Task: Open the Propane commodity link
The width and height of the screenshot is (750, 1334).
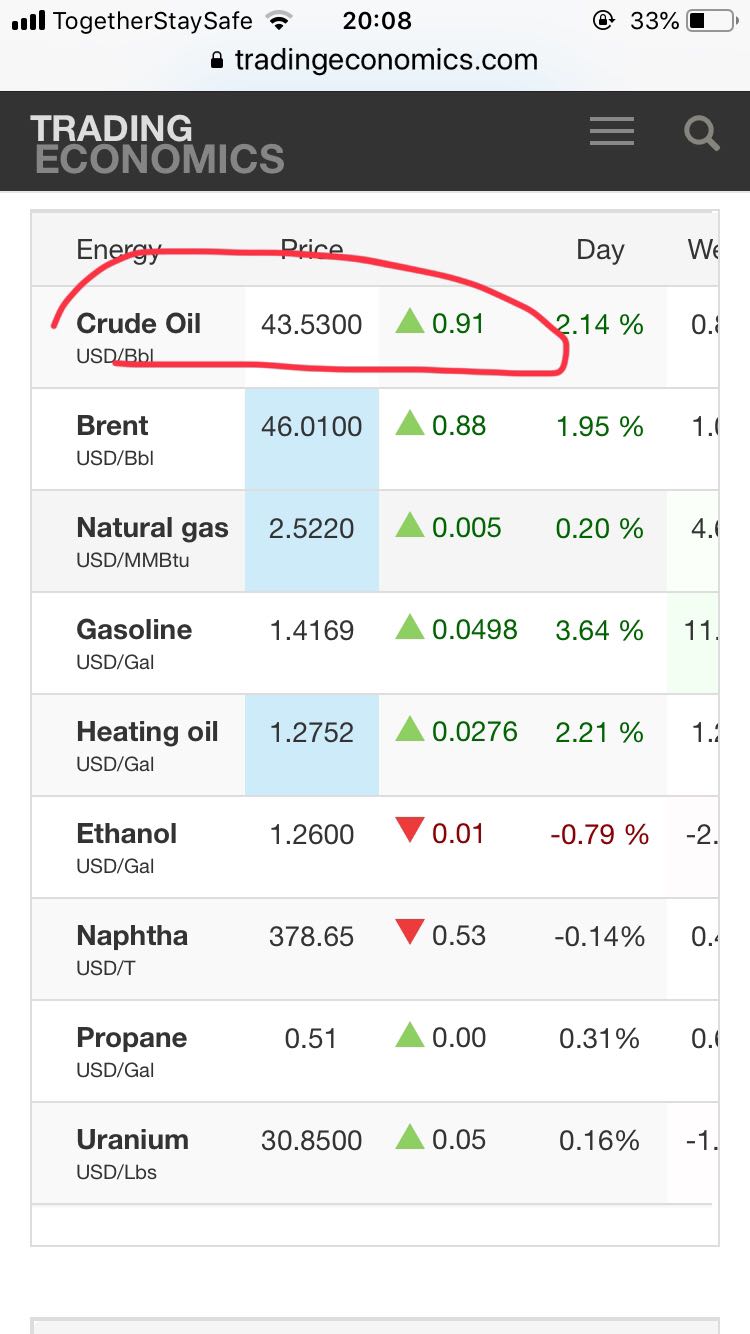Action: 131,1038
